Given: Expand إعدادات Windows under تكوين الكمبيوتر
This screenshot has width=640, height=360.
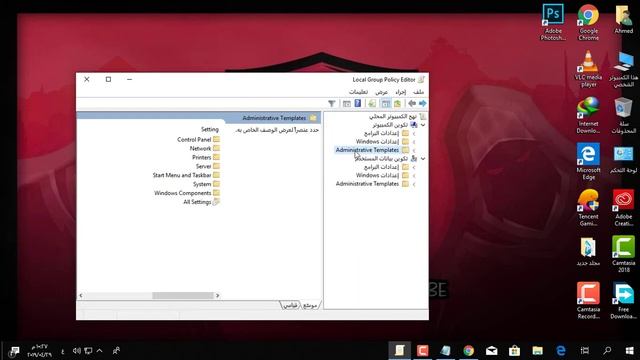Looking at the screenshot, I should click(x=413, y=142).
